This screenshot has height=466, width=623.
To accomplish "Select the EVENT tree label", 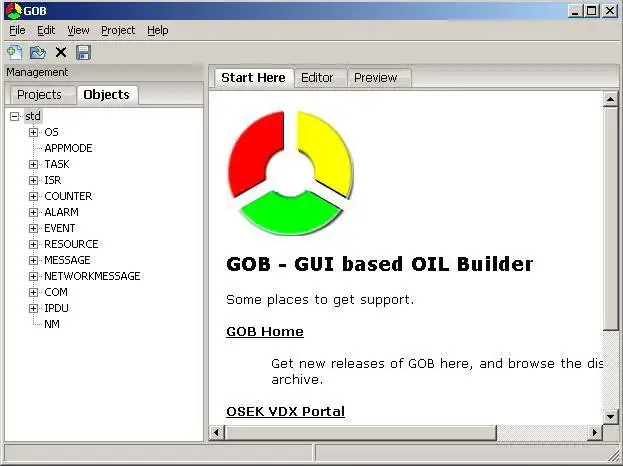I will (60, 228).
